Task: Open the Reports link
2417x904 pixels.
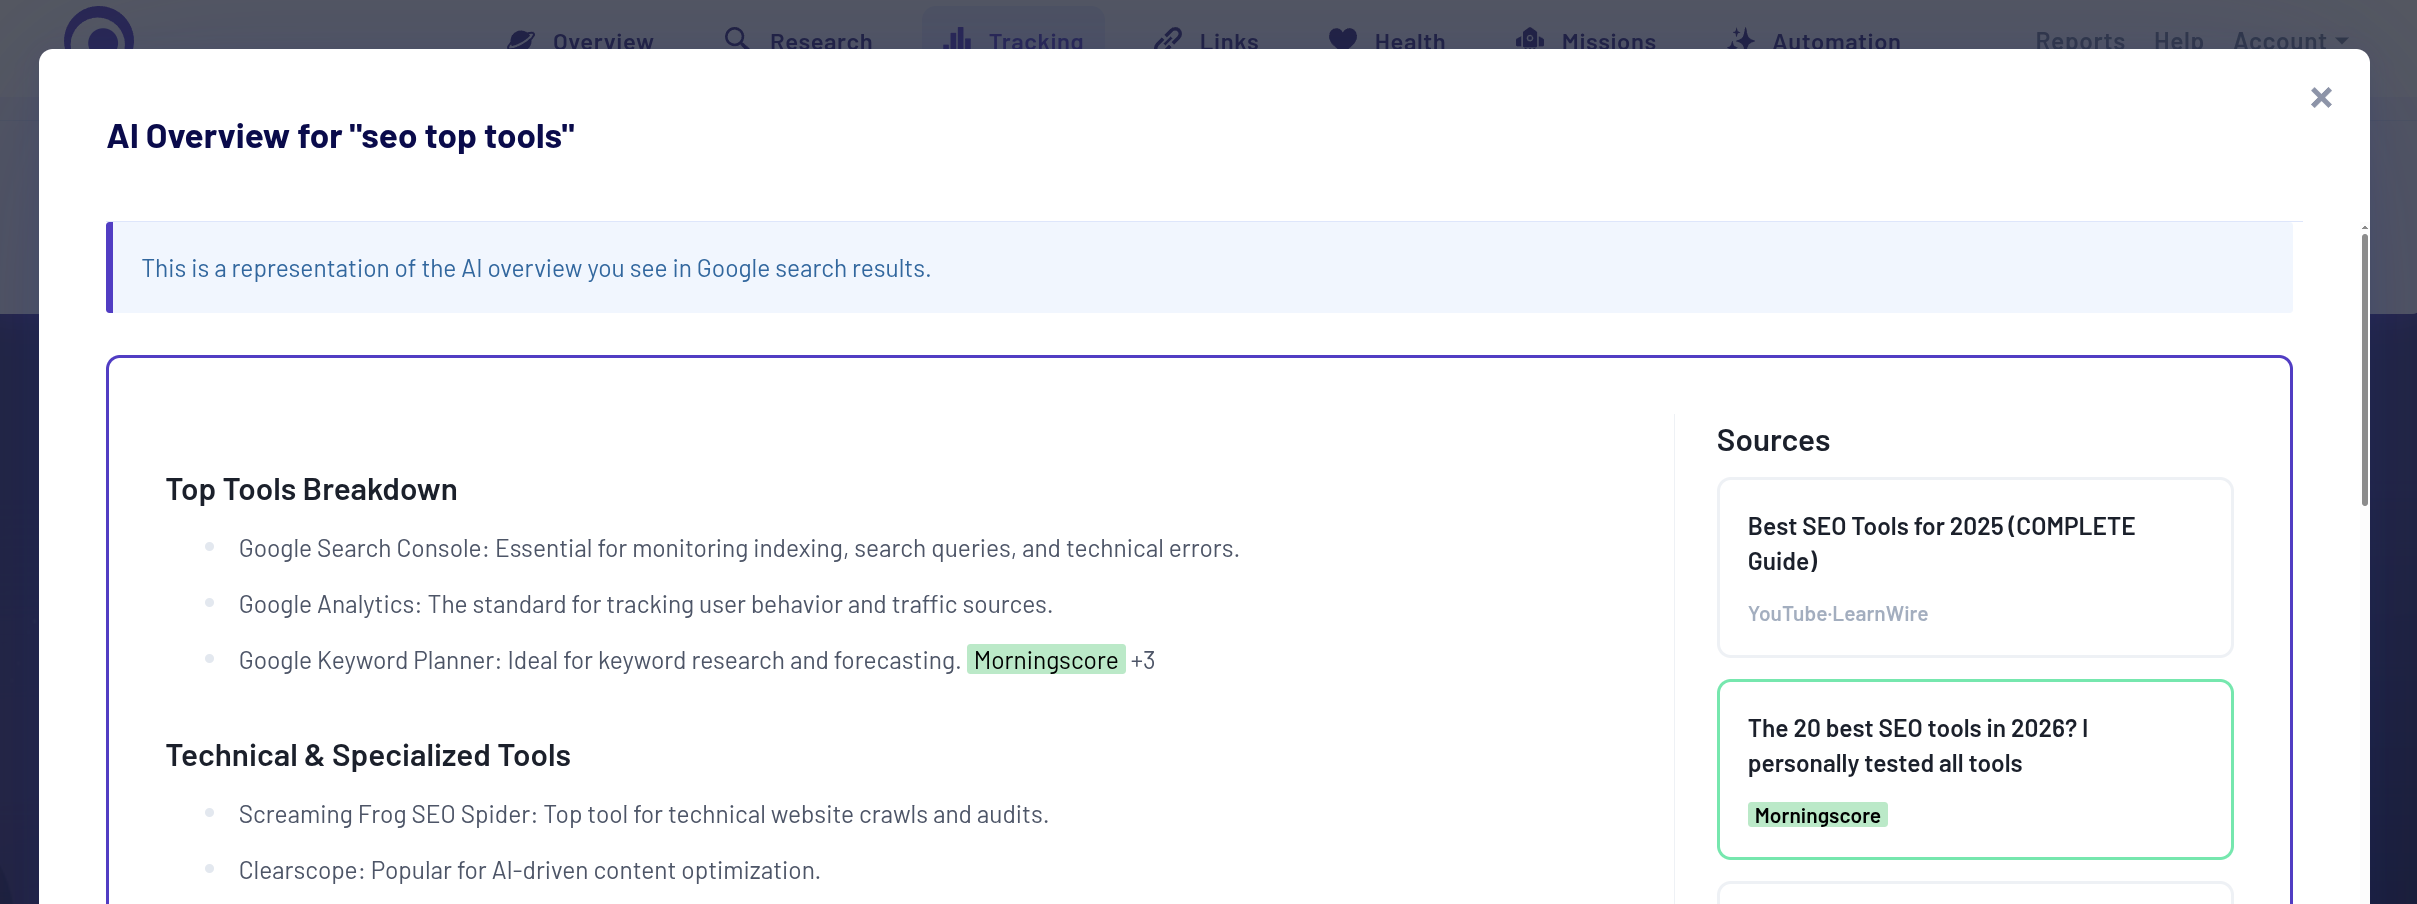Action: [2080, 41]
